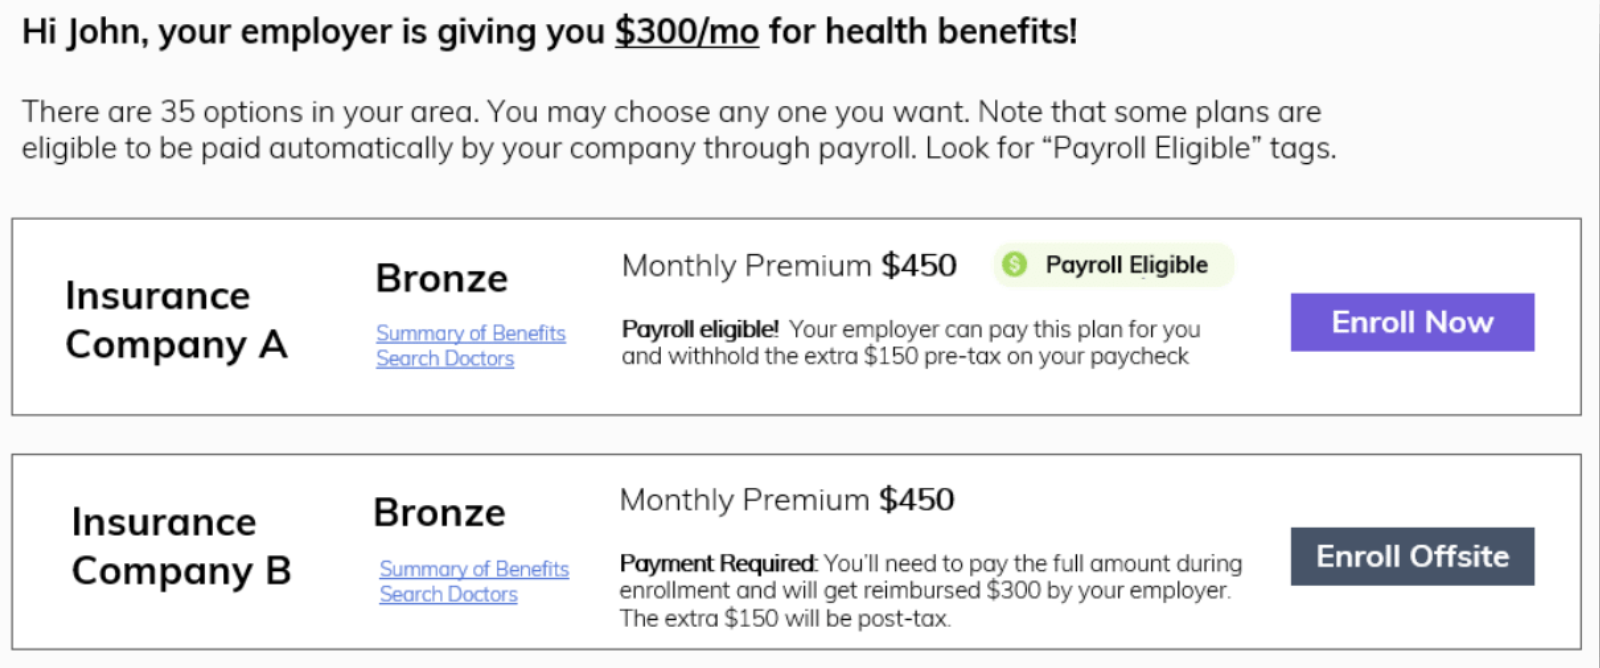The width and height of the screenshot is (1600, 668).
Task: Open Summary of Benefits for Insurance Company A
Action: (x=470, y=333)
